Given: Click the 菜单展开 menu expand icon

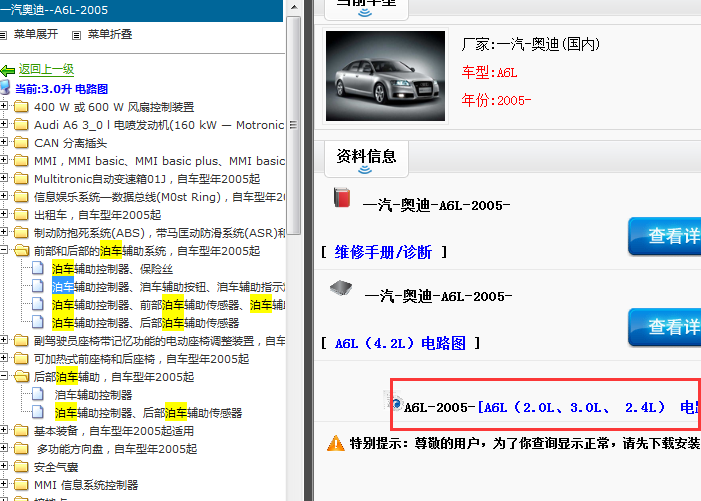Looking at the screenshot, I should pyautogui.click(x=3, y=35).
